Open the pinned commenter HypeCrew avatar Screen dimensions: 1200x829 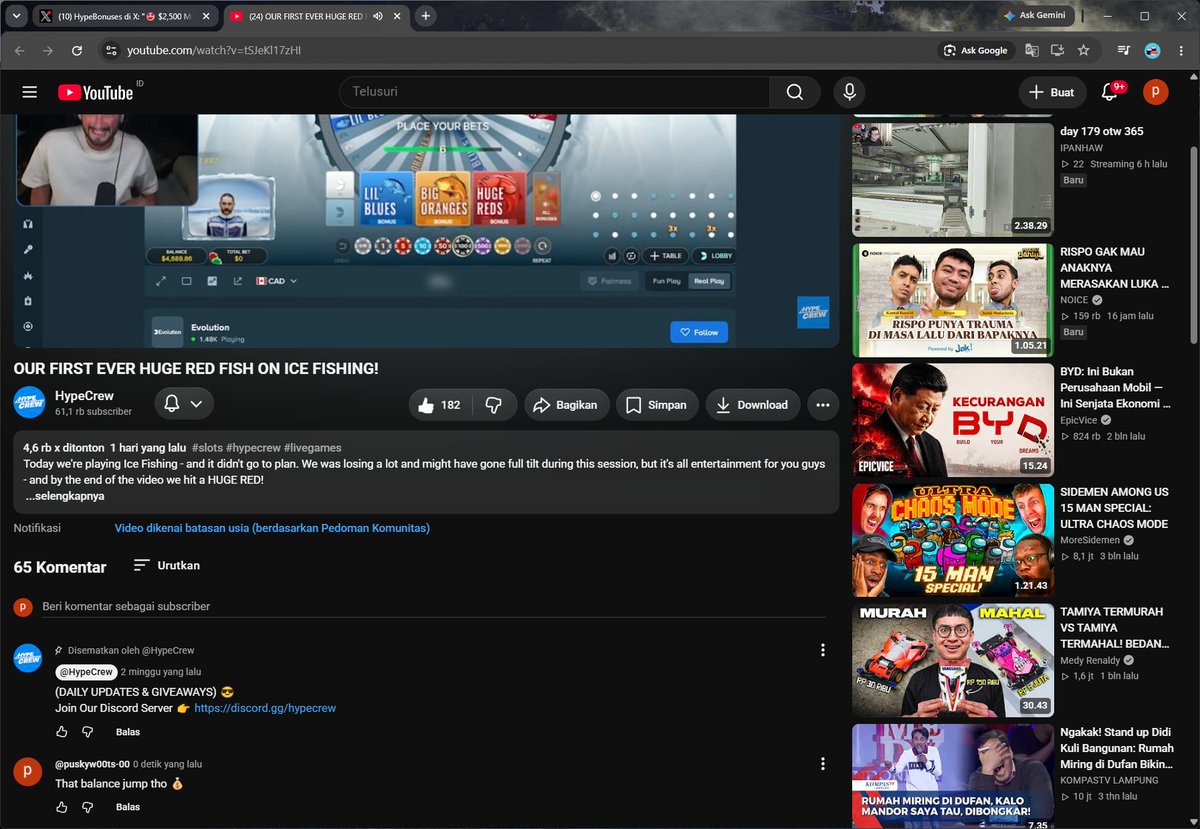coord(27,658)
